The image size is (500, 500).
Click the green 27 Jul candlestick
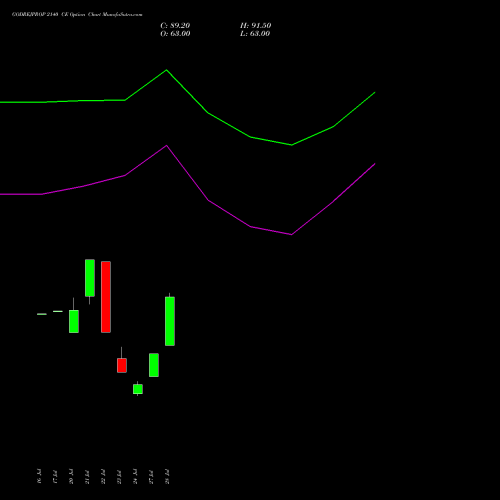pos(154,365)
